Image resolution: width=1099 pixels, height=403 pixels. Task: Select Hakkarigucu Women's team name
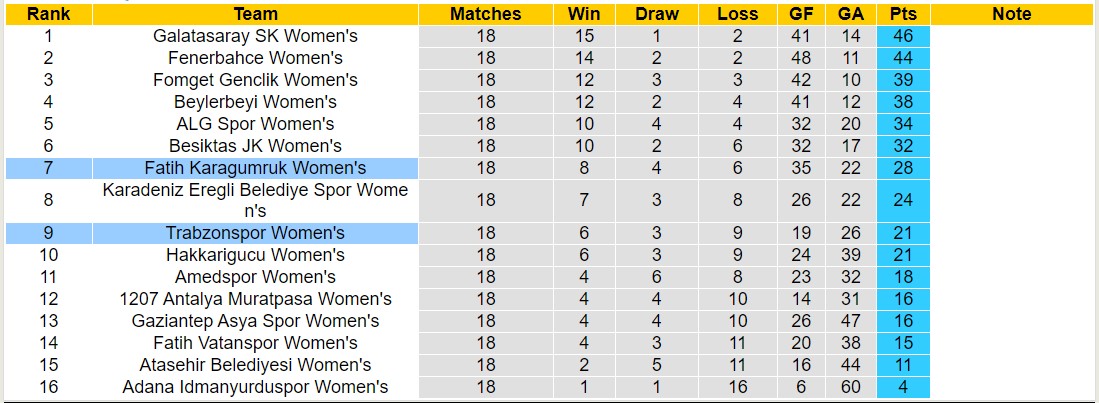(255, 255)
